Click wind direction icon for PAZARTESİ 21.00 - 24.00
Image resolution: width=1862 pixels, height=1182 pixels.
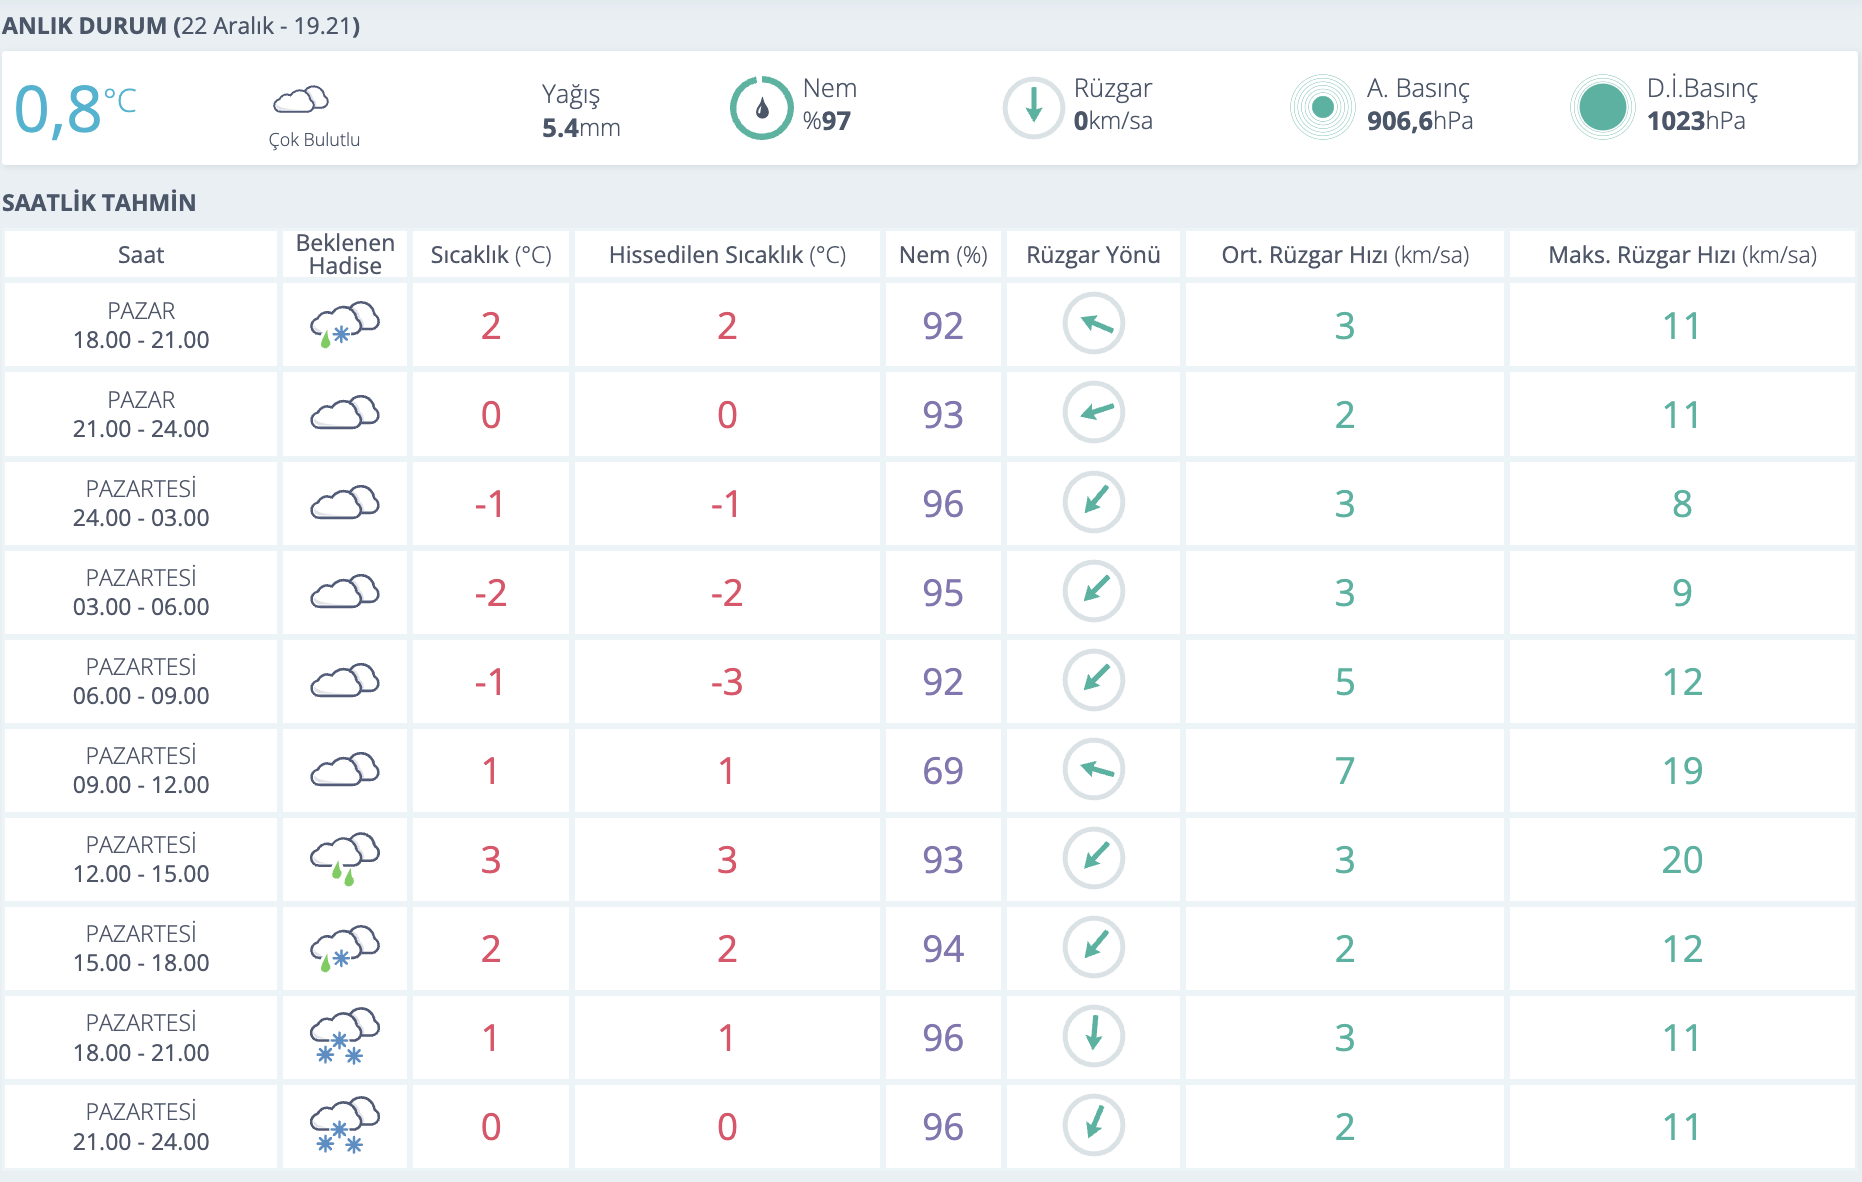pos(1094,1125)
